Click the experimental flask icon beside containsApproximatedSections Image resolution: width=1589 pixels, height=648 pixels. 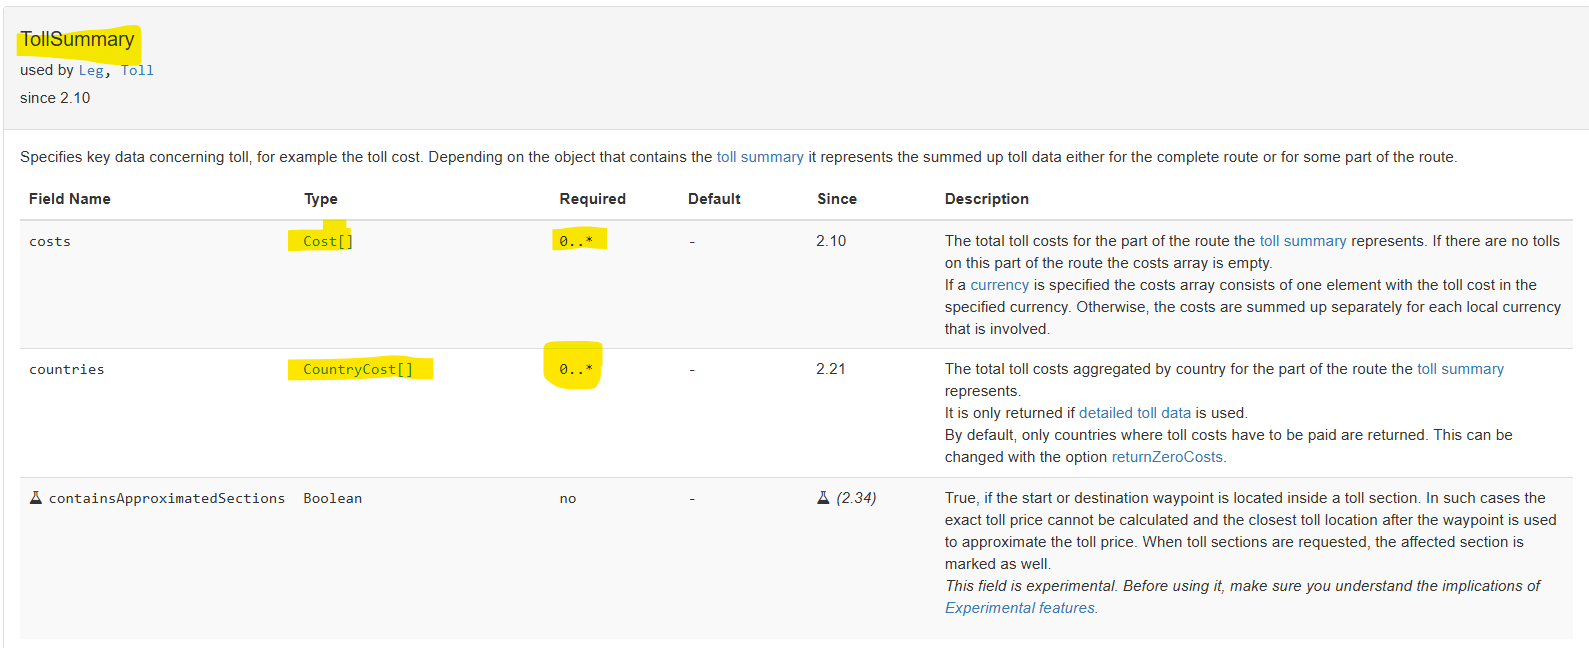point(36,498)
